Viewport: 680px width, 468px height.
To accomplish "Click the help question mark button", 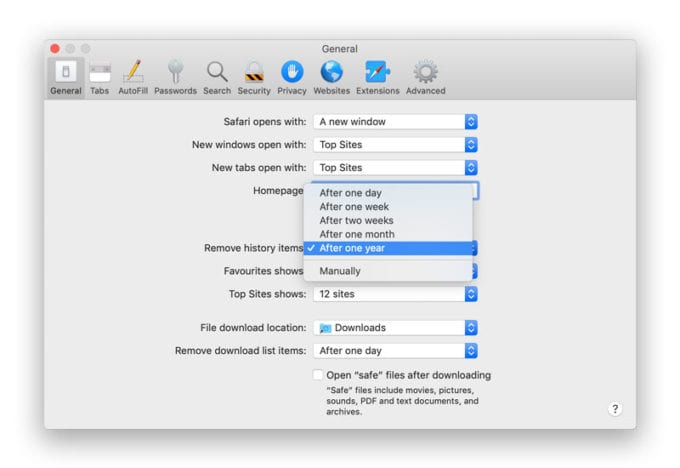I will (x=614, y=408).
